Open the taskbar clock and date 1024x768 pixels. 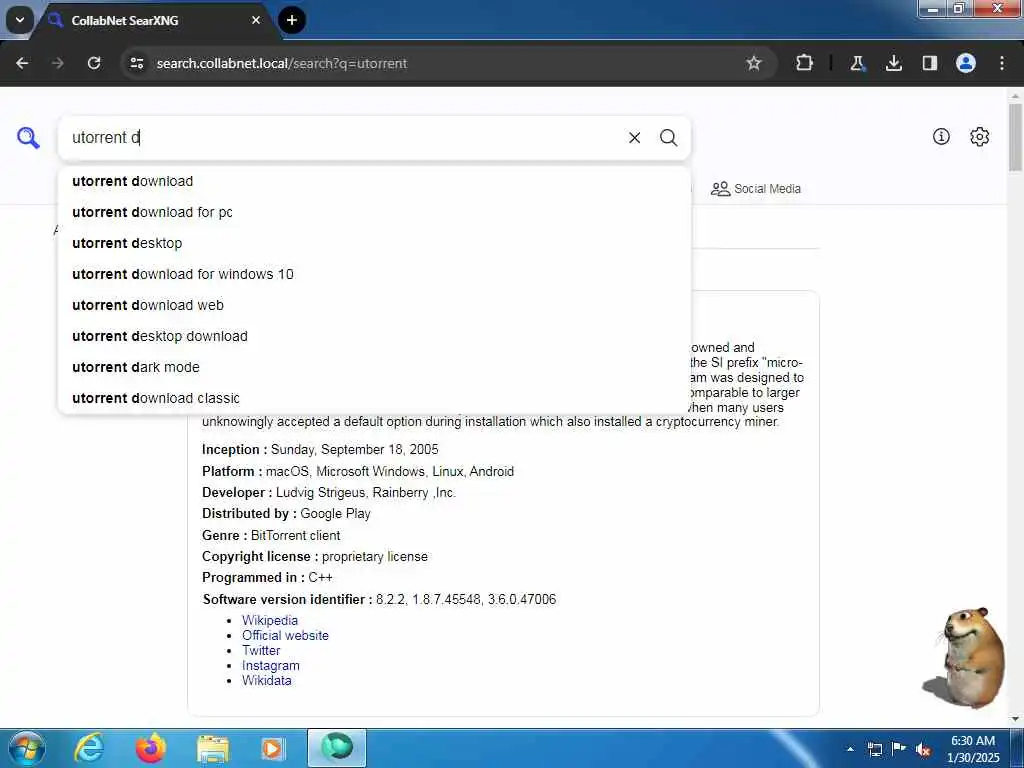click(973, 749)
